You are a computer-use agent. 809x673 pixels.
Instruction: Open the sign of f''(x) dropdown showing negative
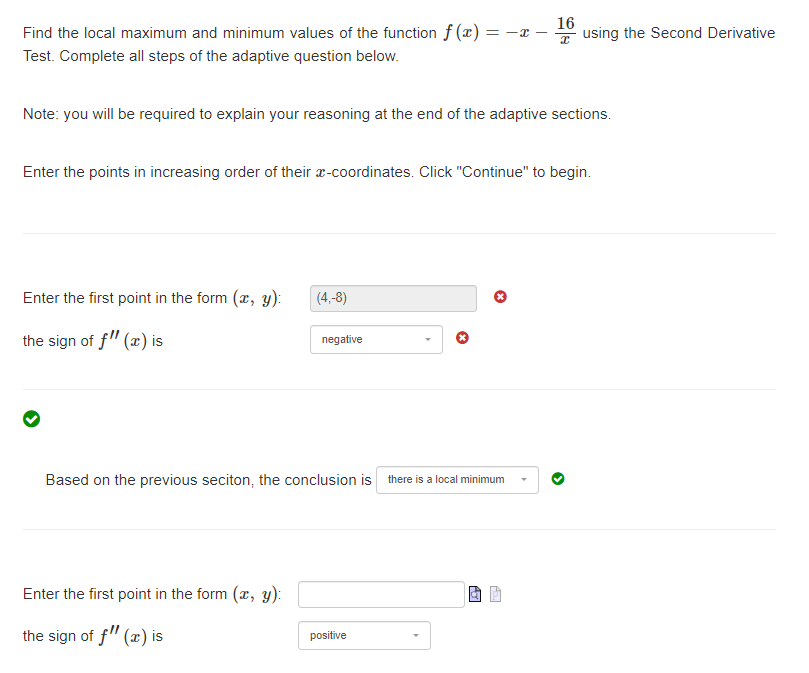click(x=376, y=339)
